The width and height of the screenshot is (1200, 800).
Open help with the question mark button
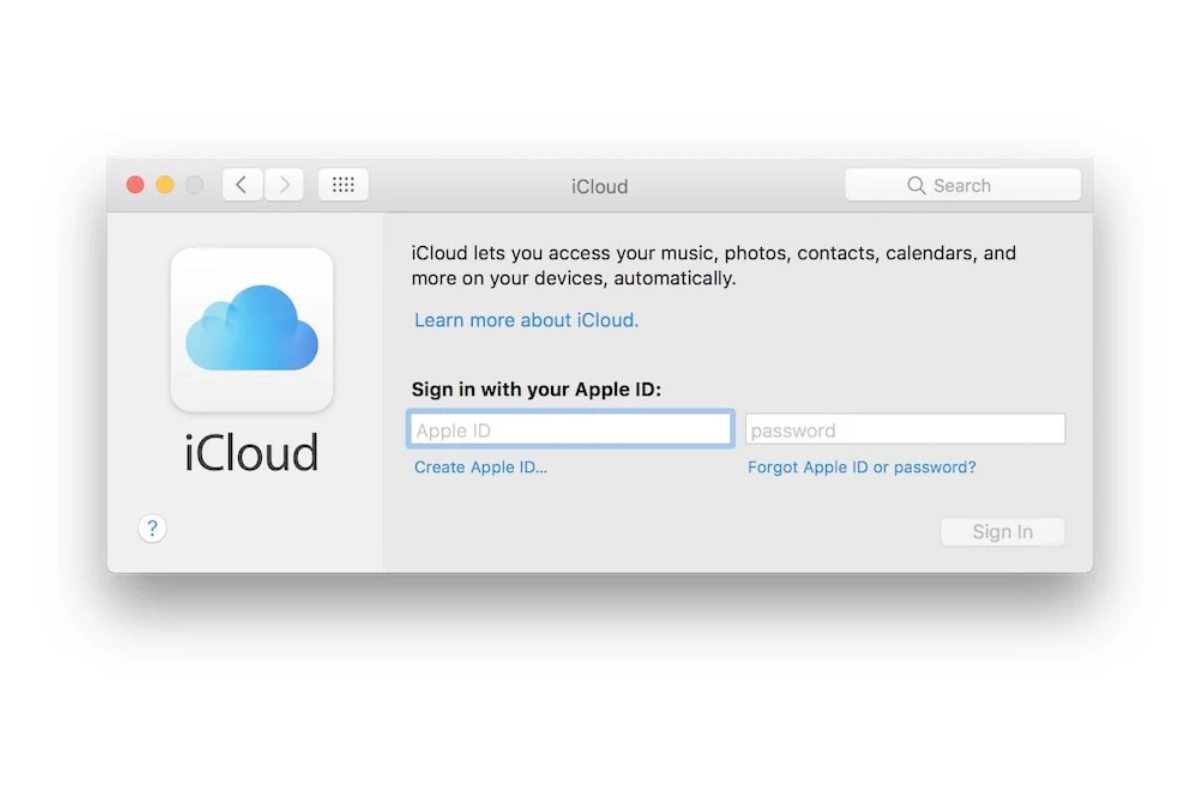point(152,529)
